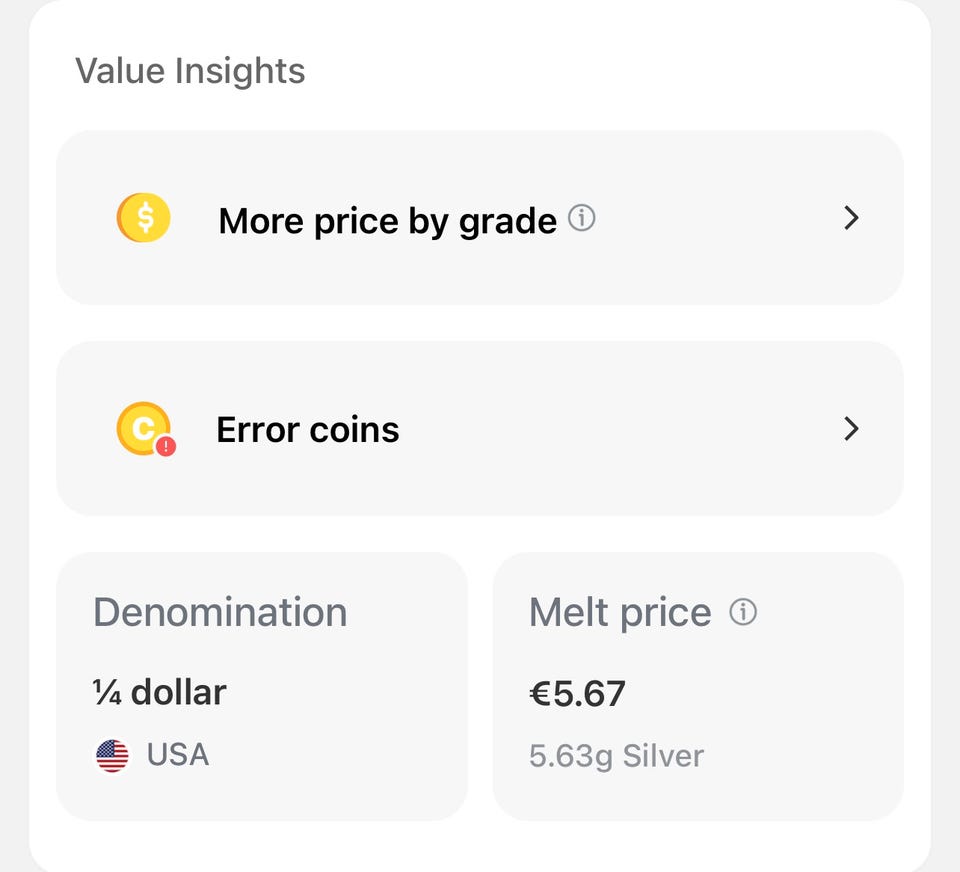Click the info icon beside More price by grade
The width and height of the screenshot is (960, 872).
click(581, 218)
